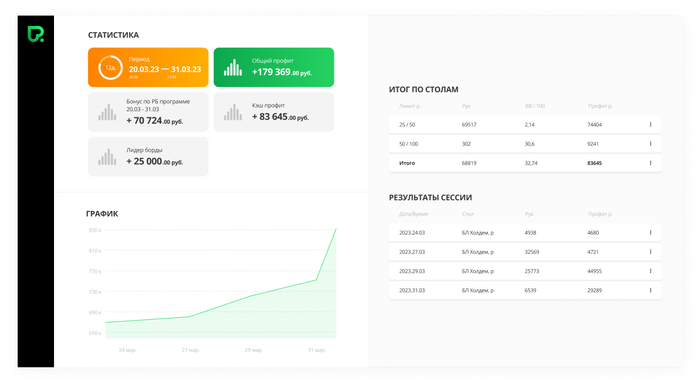Click the bar icon in Лидер борды card
Screen dimensions: 700x387
[x=107, y=157]
